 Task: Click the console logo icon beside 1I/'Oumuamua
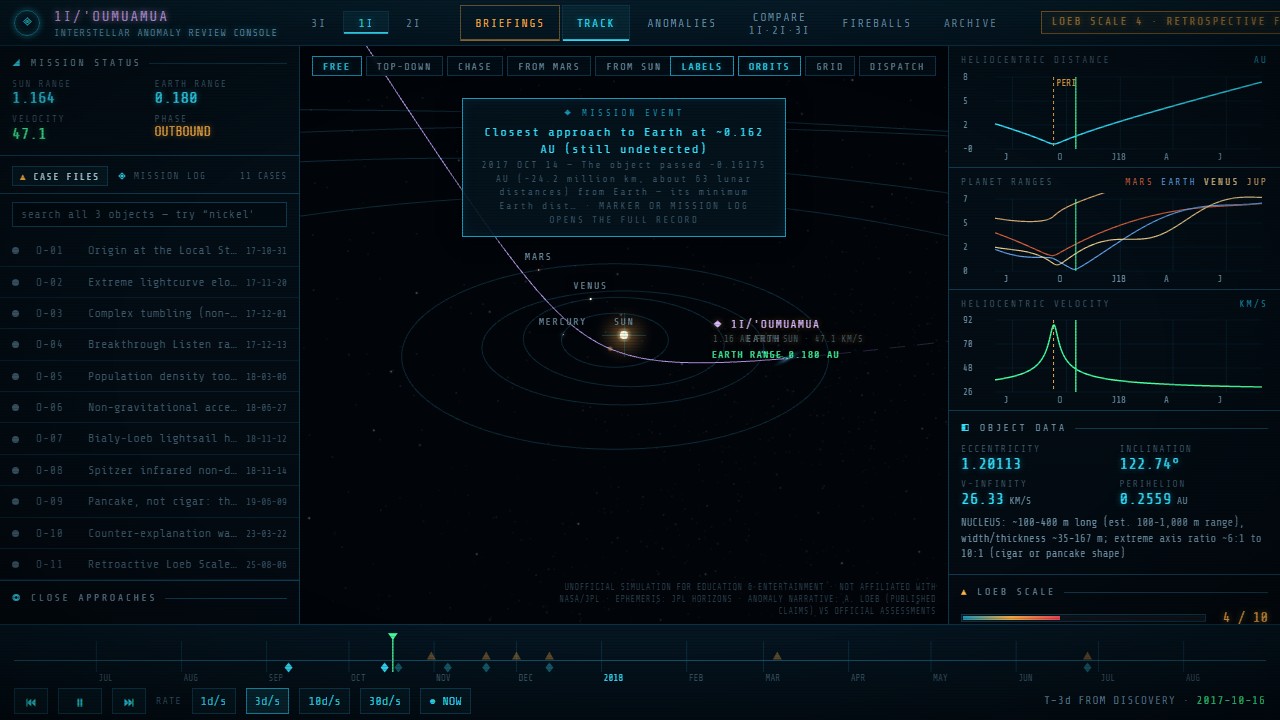pyautogui.click(x=27, y=22)
